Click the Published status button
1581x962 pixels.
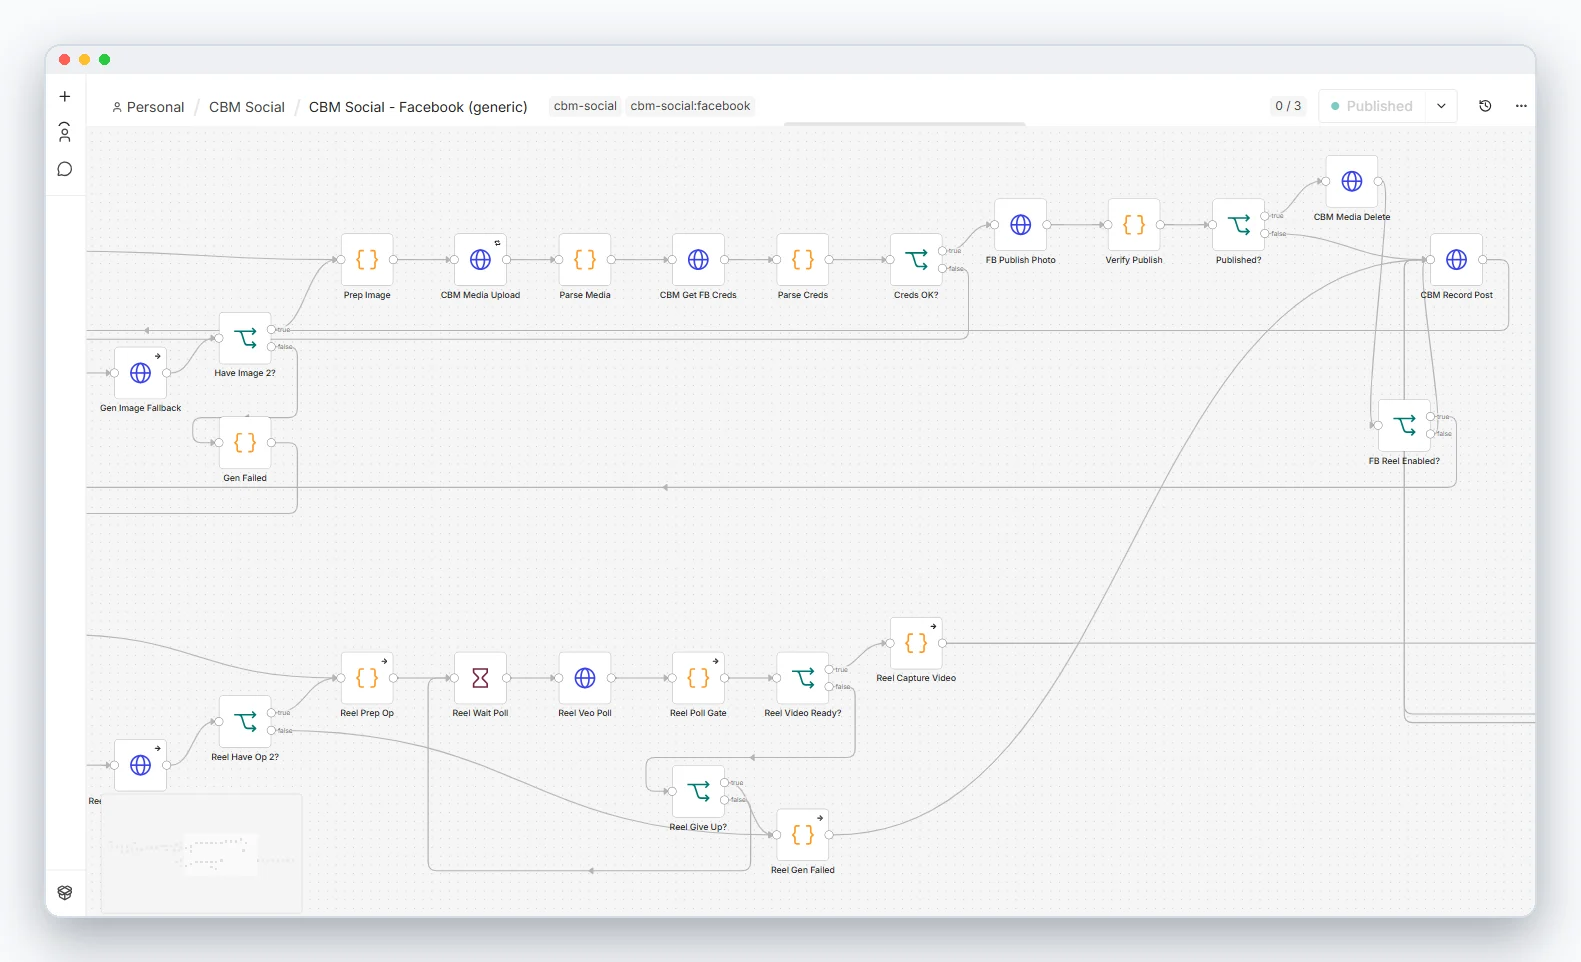coord(1372,106)
